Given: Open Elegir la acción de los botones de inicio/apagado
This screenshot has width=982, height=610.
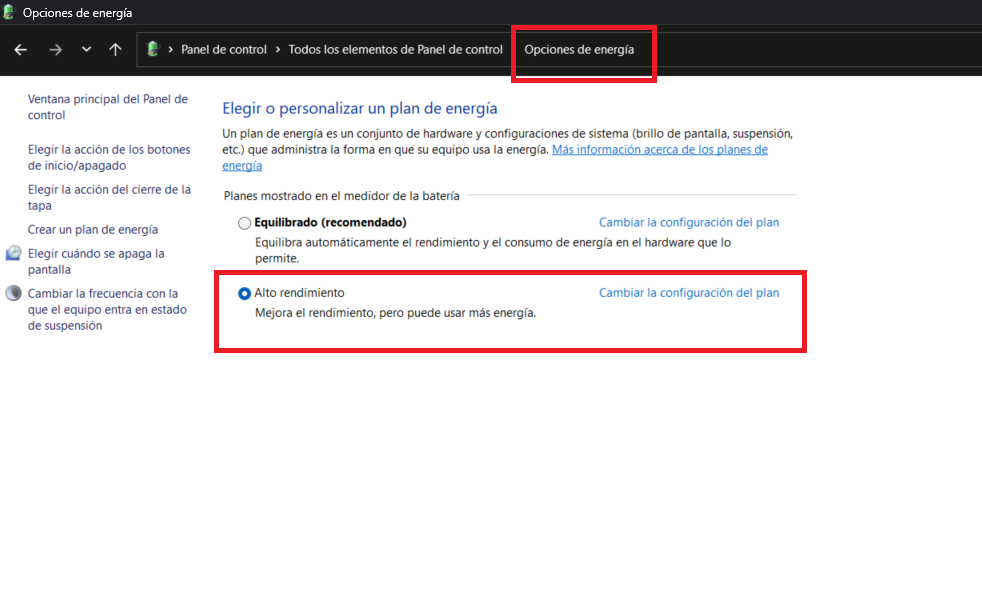Looking at the screenshot, I should click(109, 157).
